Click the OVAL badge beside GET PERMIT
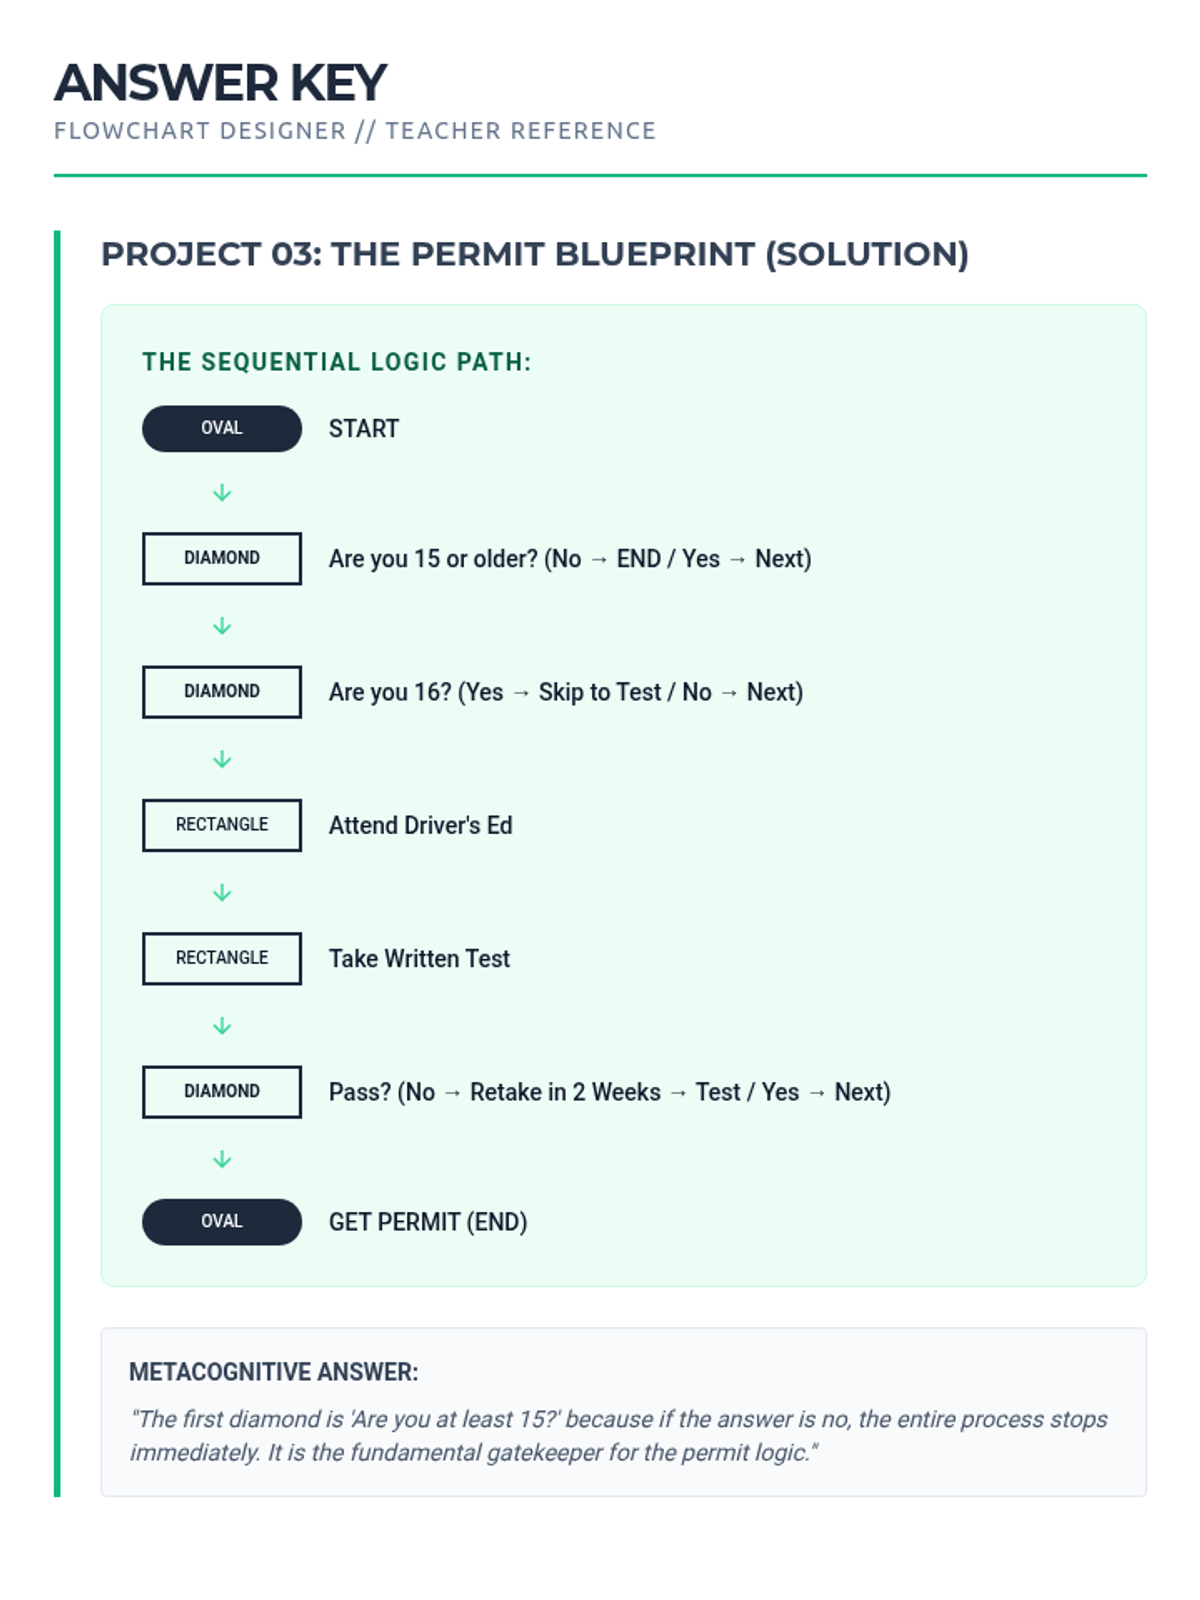Image resolution: width=1200 pixels, height=1600 pixels. pos(221,1221)
